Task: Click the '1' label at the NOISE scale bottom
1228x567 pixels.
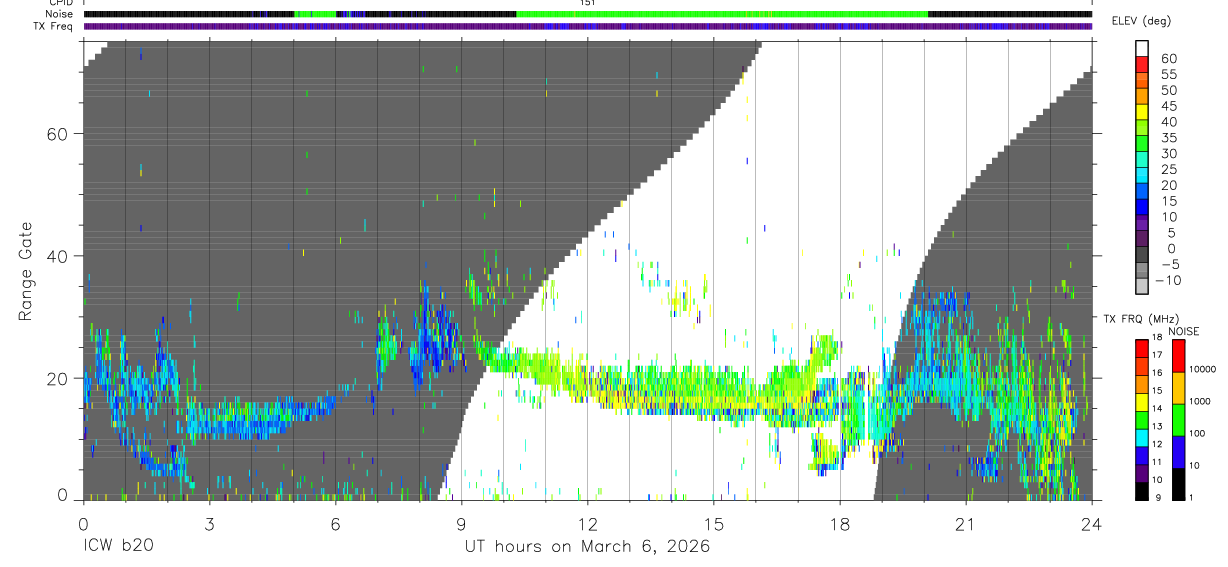Action: 1193,498
